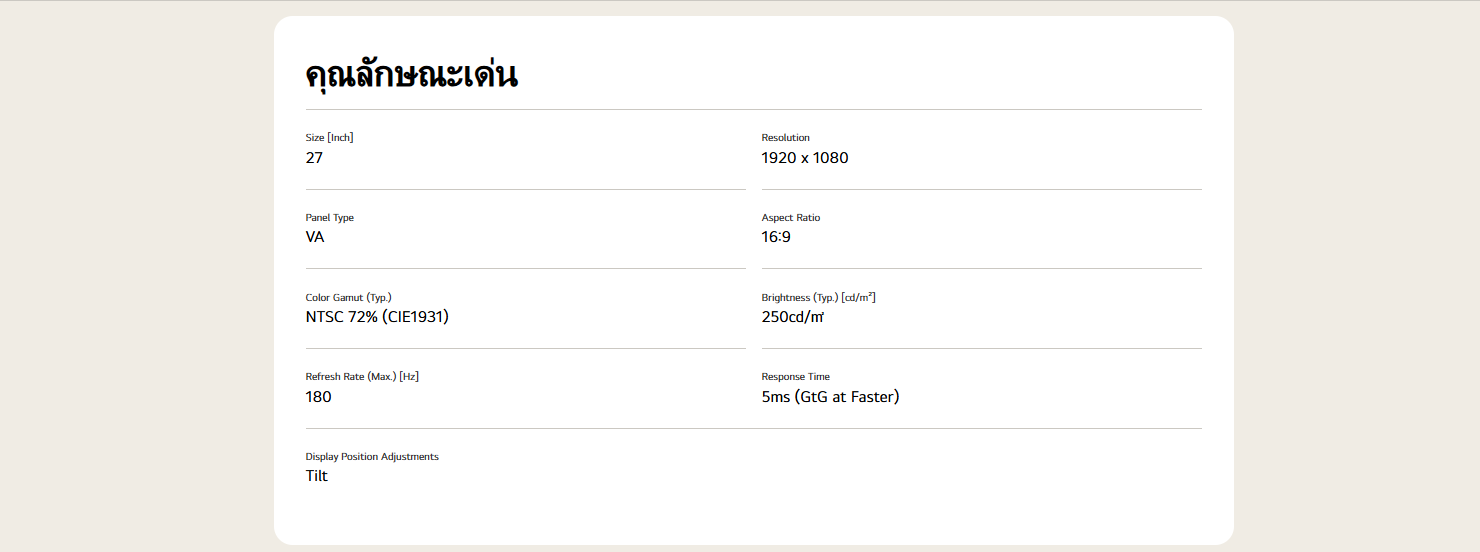1480x552 pixels.
Task: Select the Aspect Ratio label
Action: [x=790, y=218]
